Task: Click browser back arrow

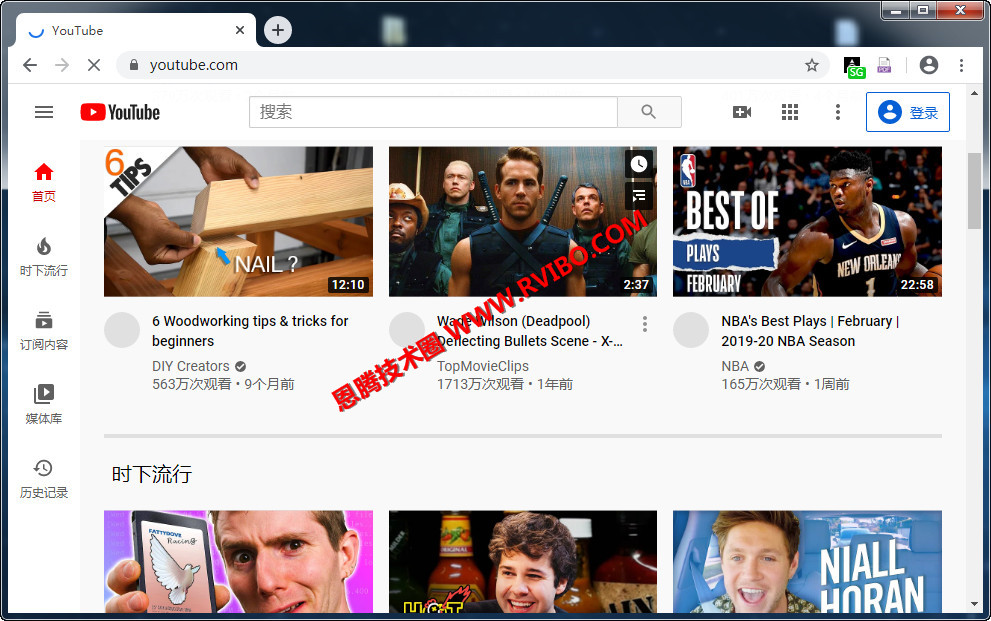Action: click(x=30, y=65)
